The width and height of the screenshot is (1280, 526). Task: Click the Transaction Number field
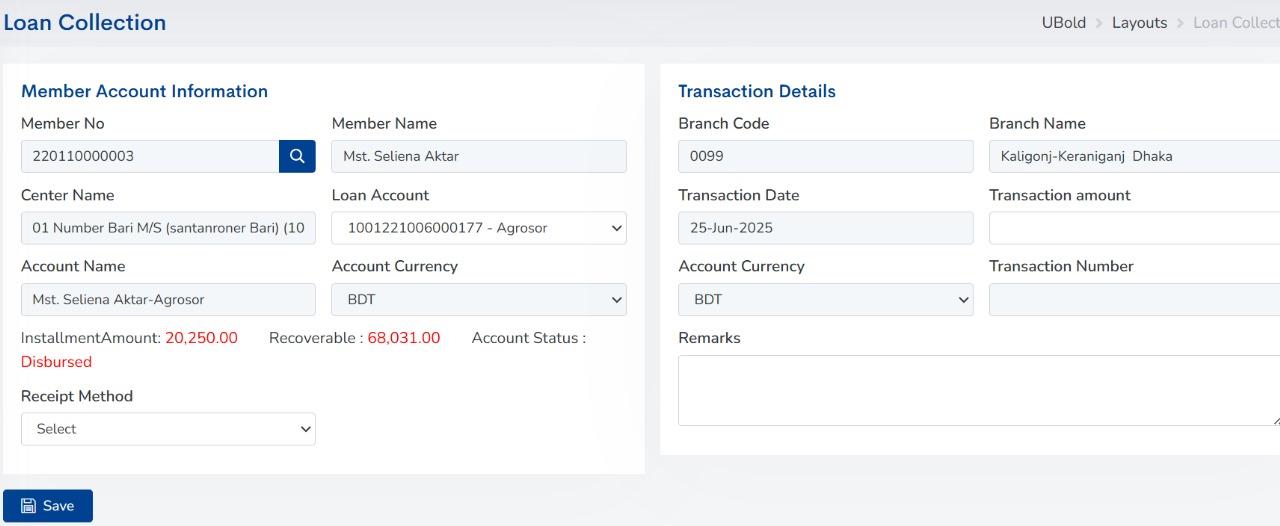click(x=1134, y=299)
